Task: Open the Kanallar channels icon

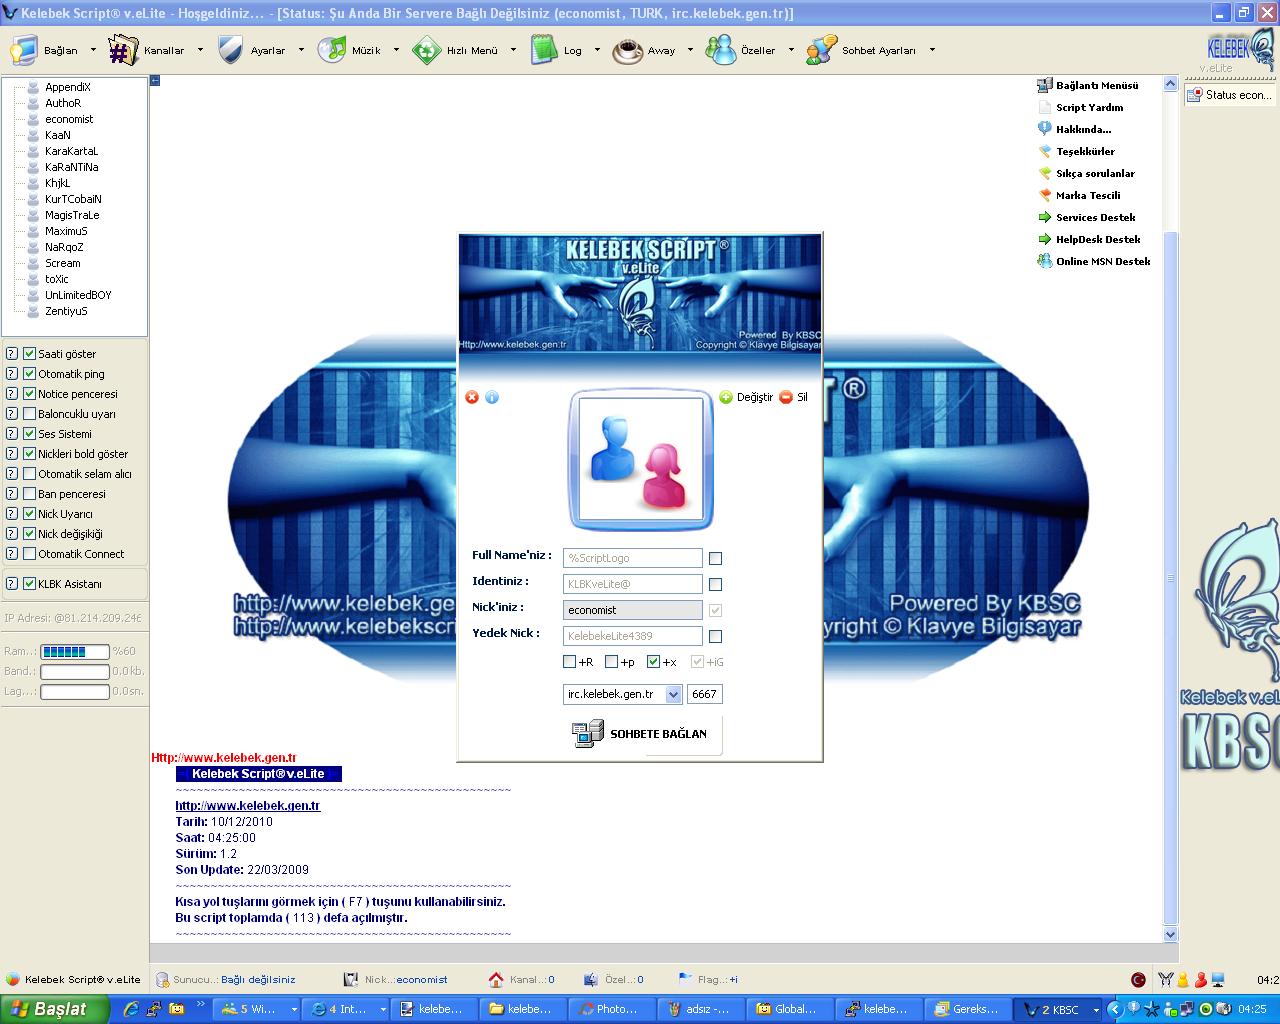Action: click(x=122, y=50)
